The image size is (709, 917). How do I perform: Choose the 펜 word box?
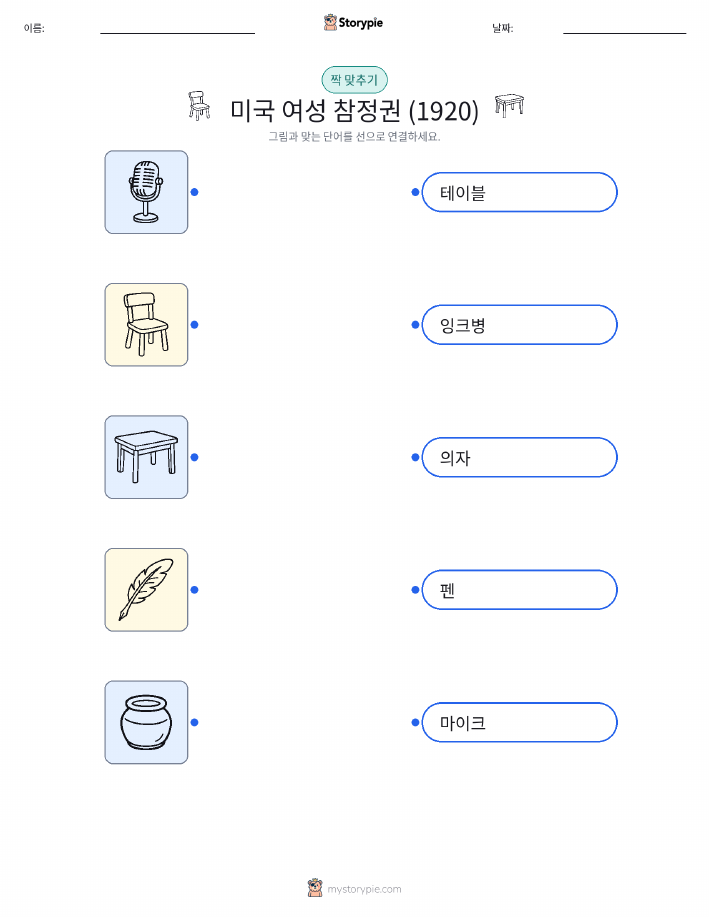[519, 590]
